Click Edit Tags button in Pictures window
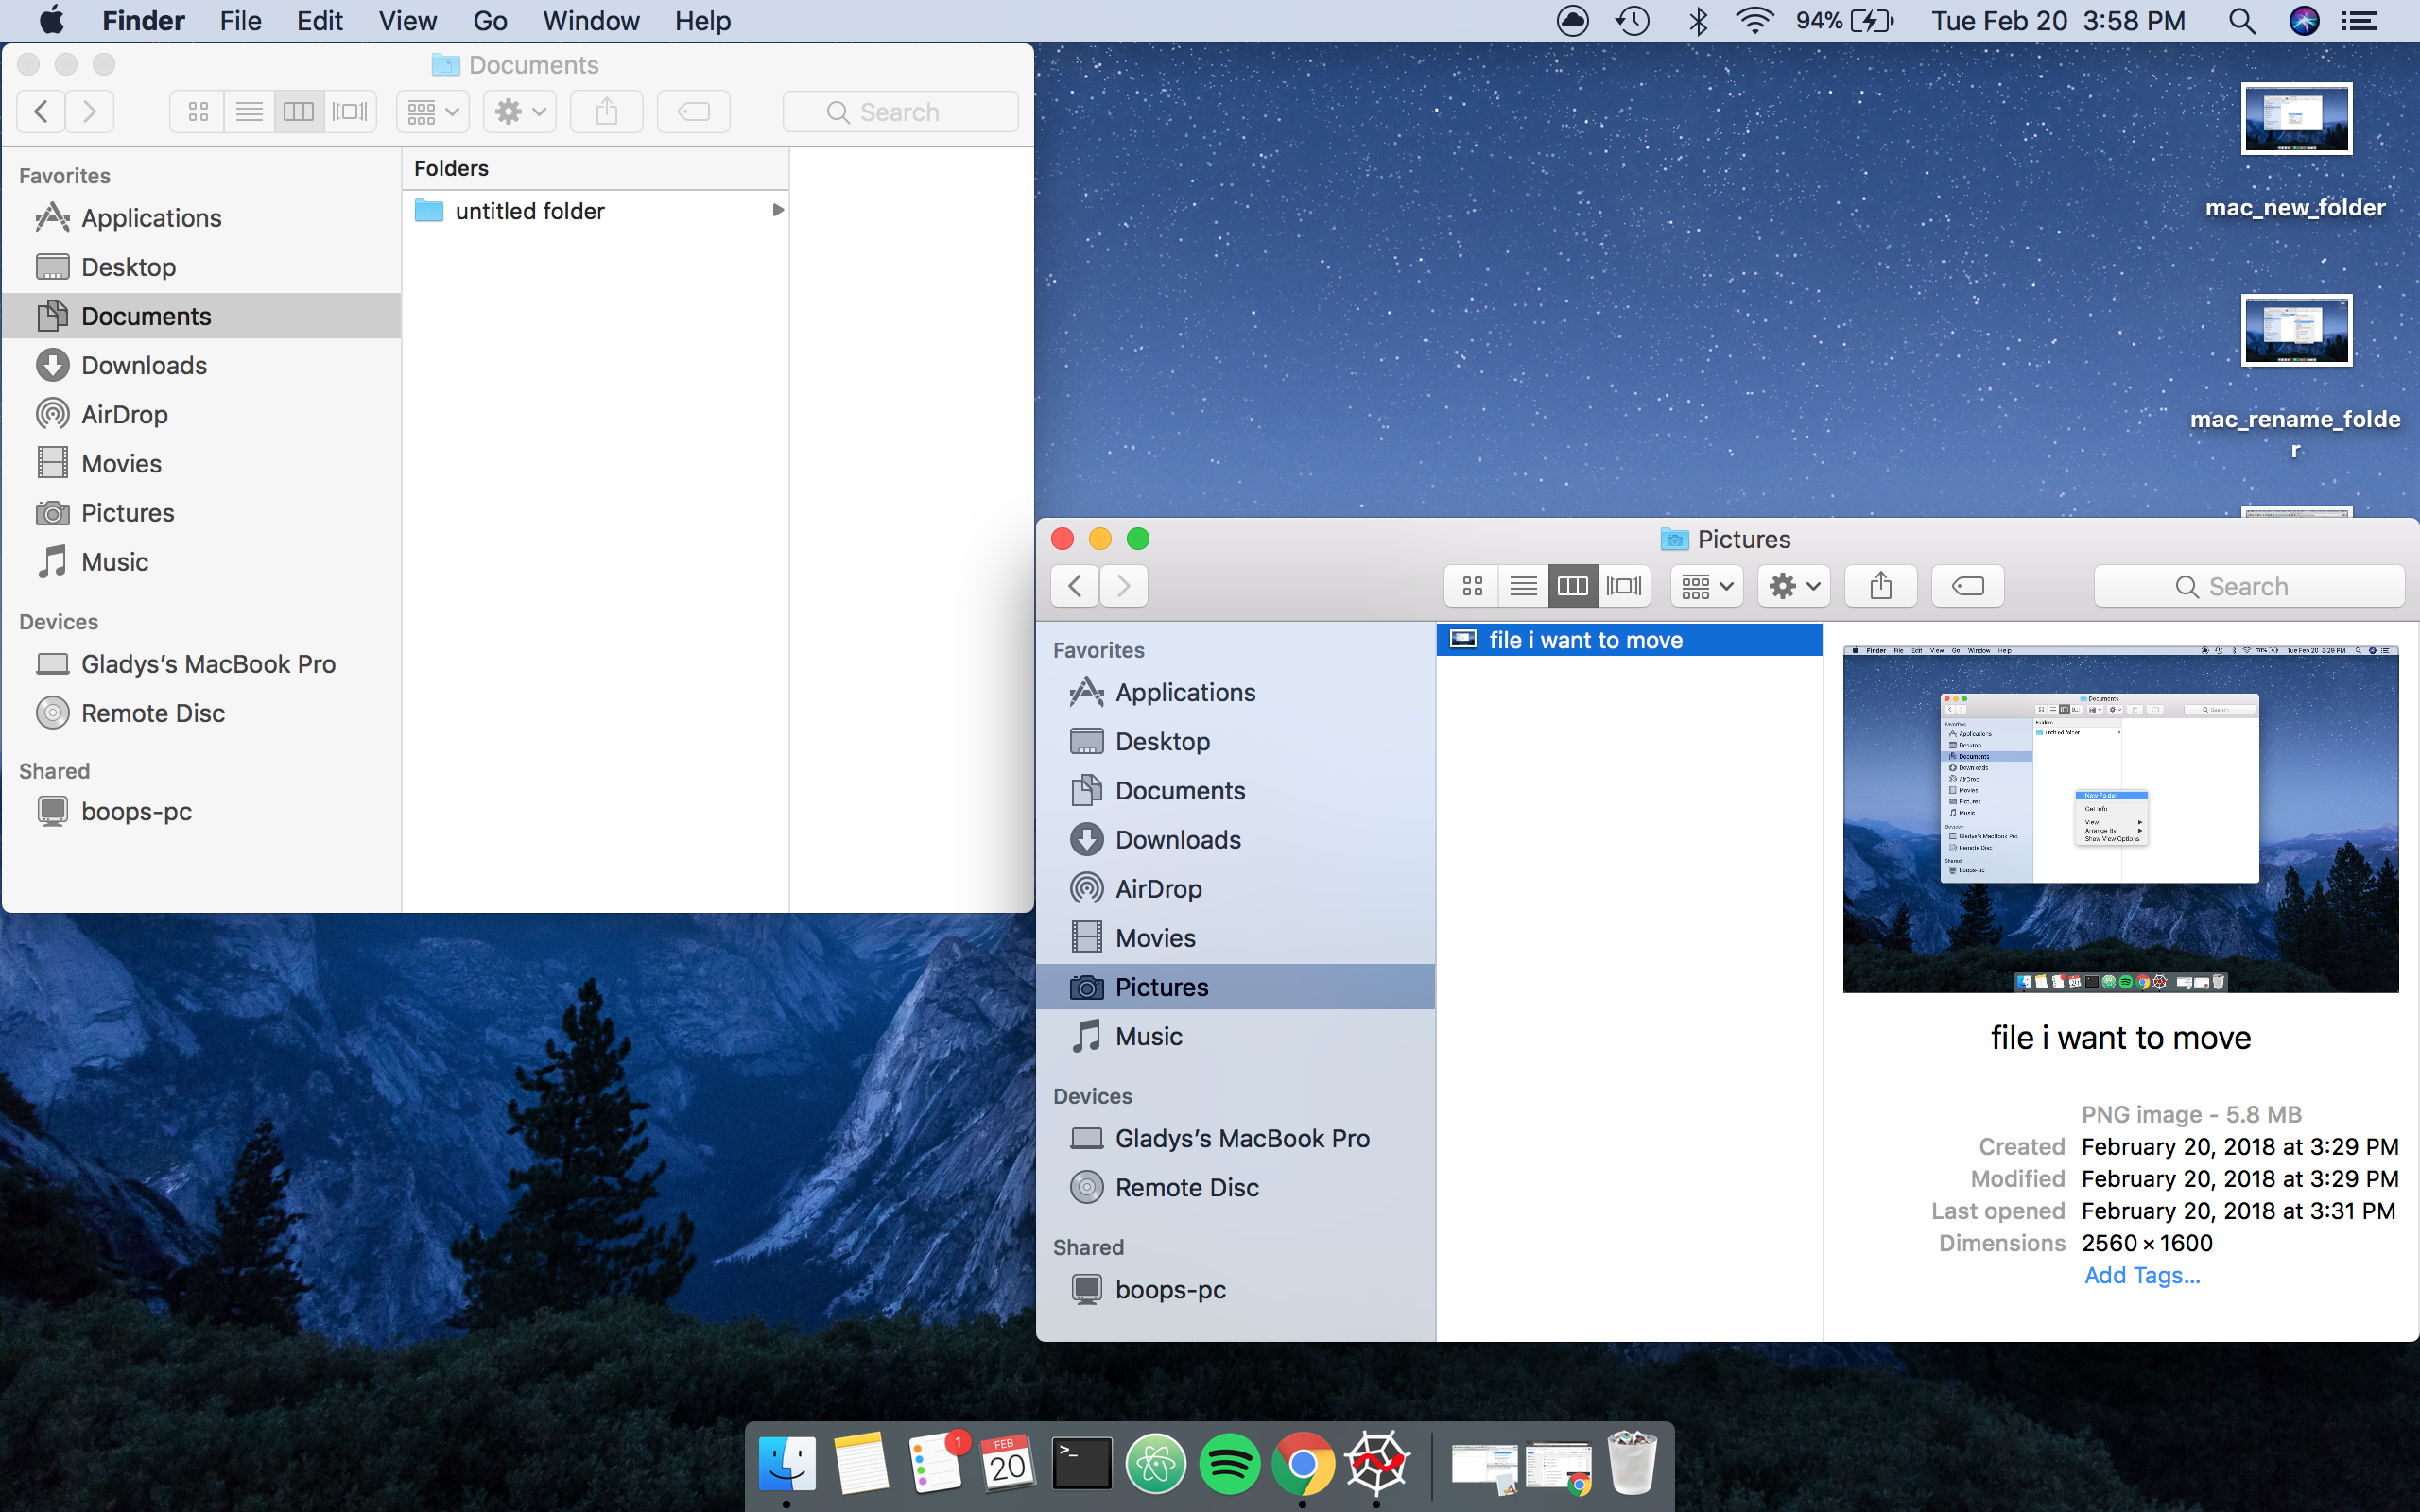The height and width of the screenshot is (1512, 2420). coord(1968,586)
